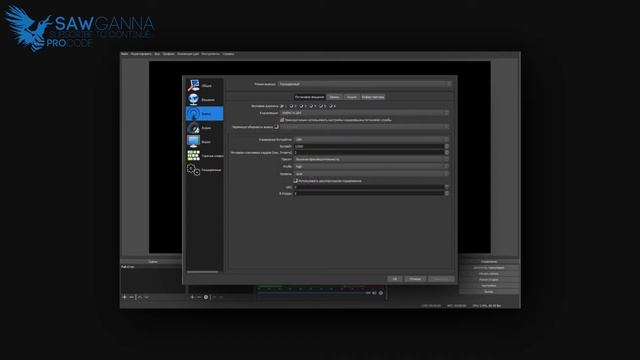Click the B-frames spinner arrows
This screenshot has width=640, height=360.
click(x=447, y=193)
